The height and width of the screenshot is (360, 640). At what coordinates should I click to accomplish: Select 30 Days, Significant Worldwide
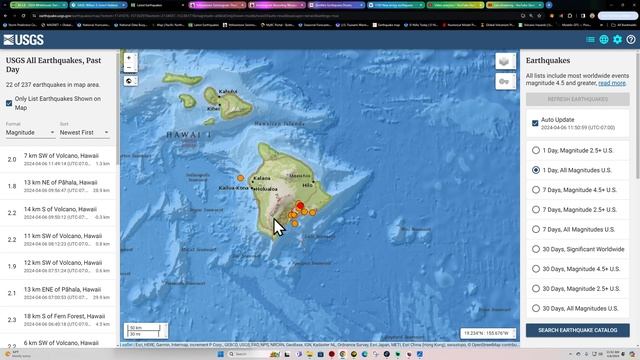tap(578, 249)
